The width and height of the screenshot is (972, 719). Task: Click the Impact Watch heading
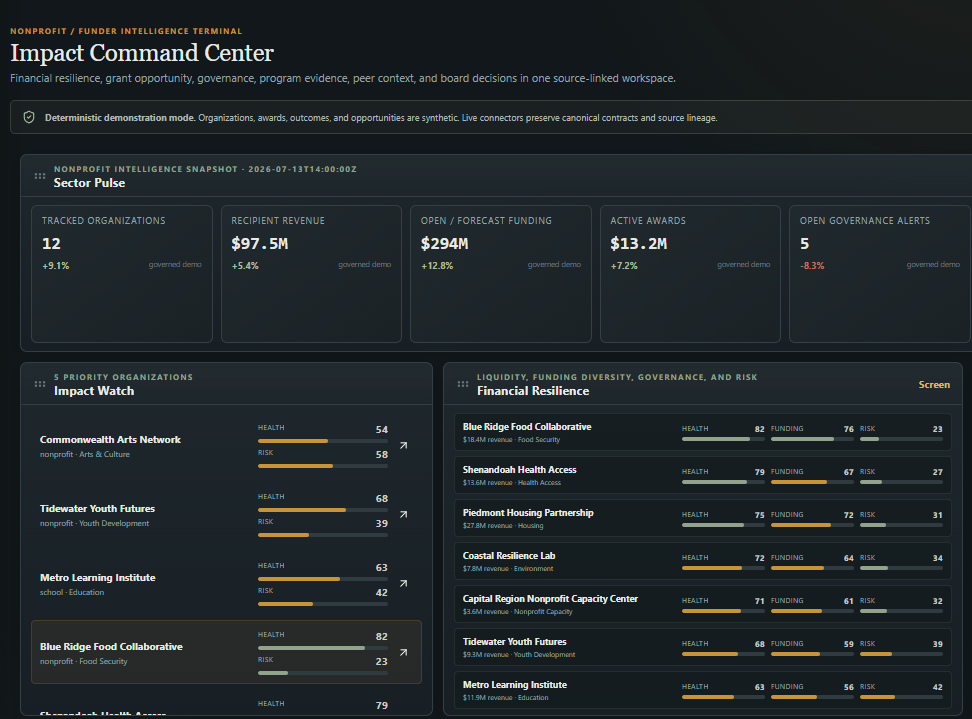point(94,391)
